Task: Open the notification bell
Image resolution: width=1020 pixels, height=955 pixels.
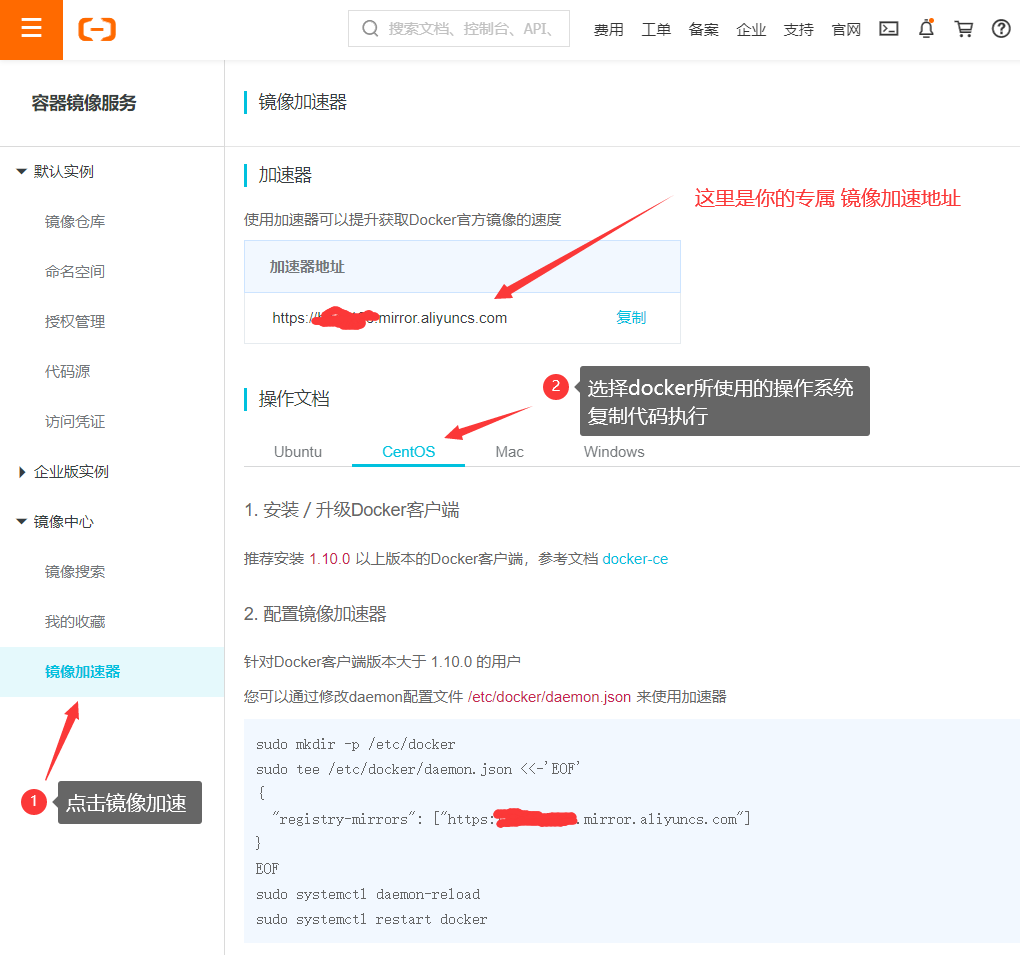Action: pyautogui.click(x=926, y=29)
